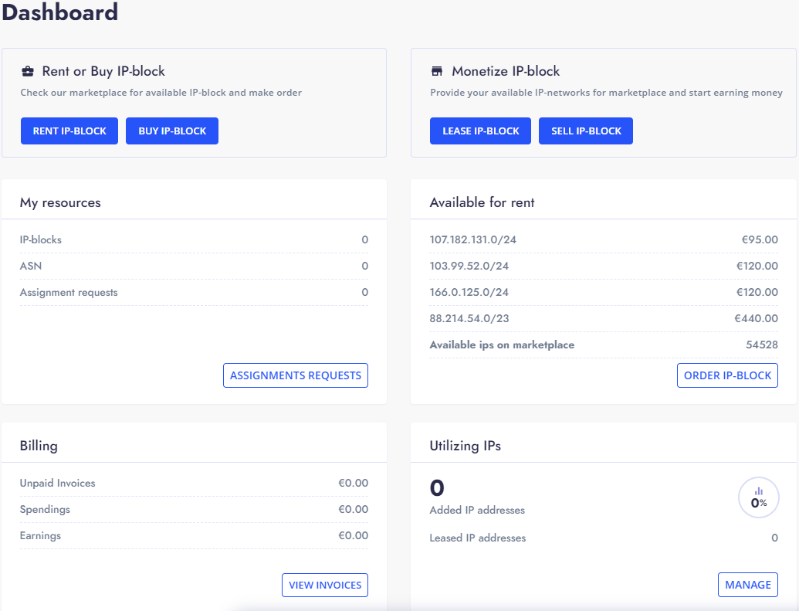Choose the SELL IP-BLOCK button
The width and height of the screenshot is (799, 611).
(x=586, y=131)
